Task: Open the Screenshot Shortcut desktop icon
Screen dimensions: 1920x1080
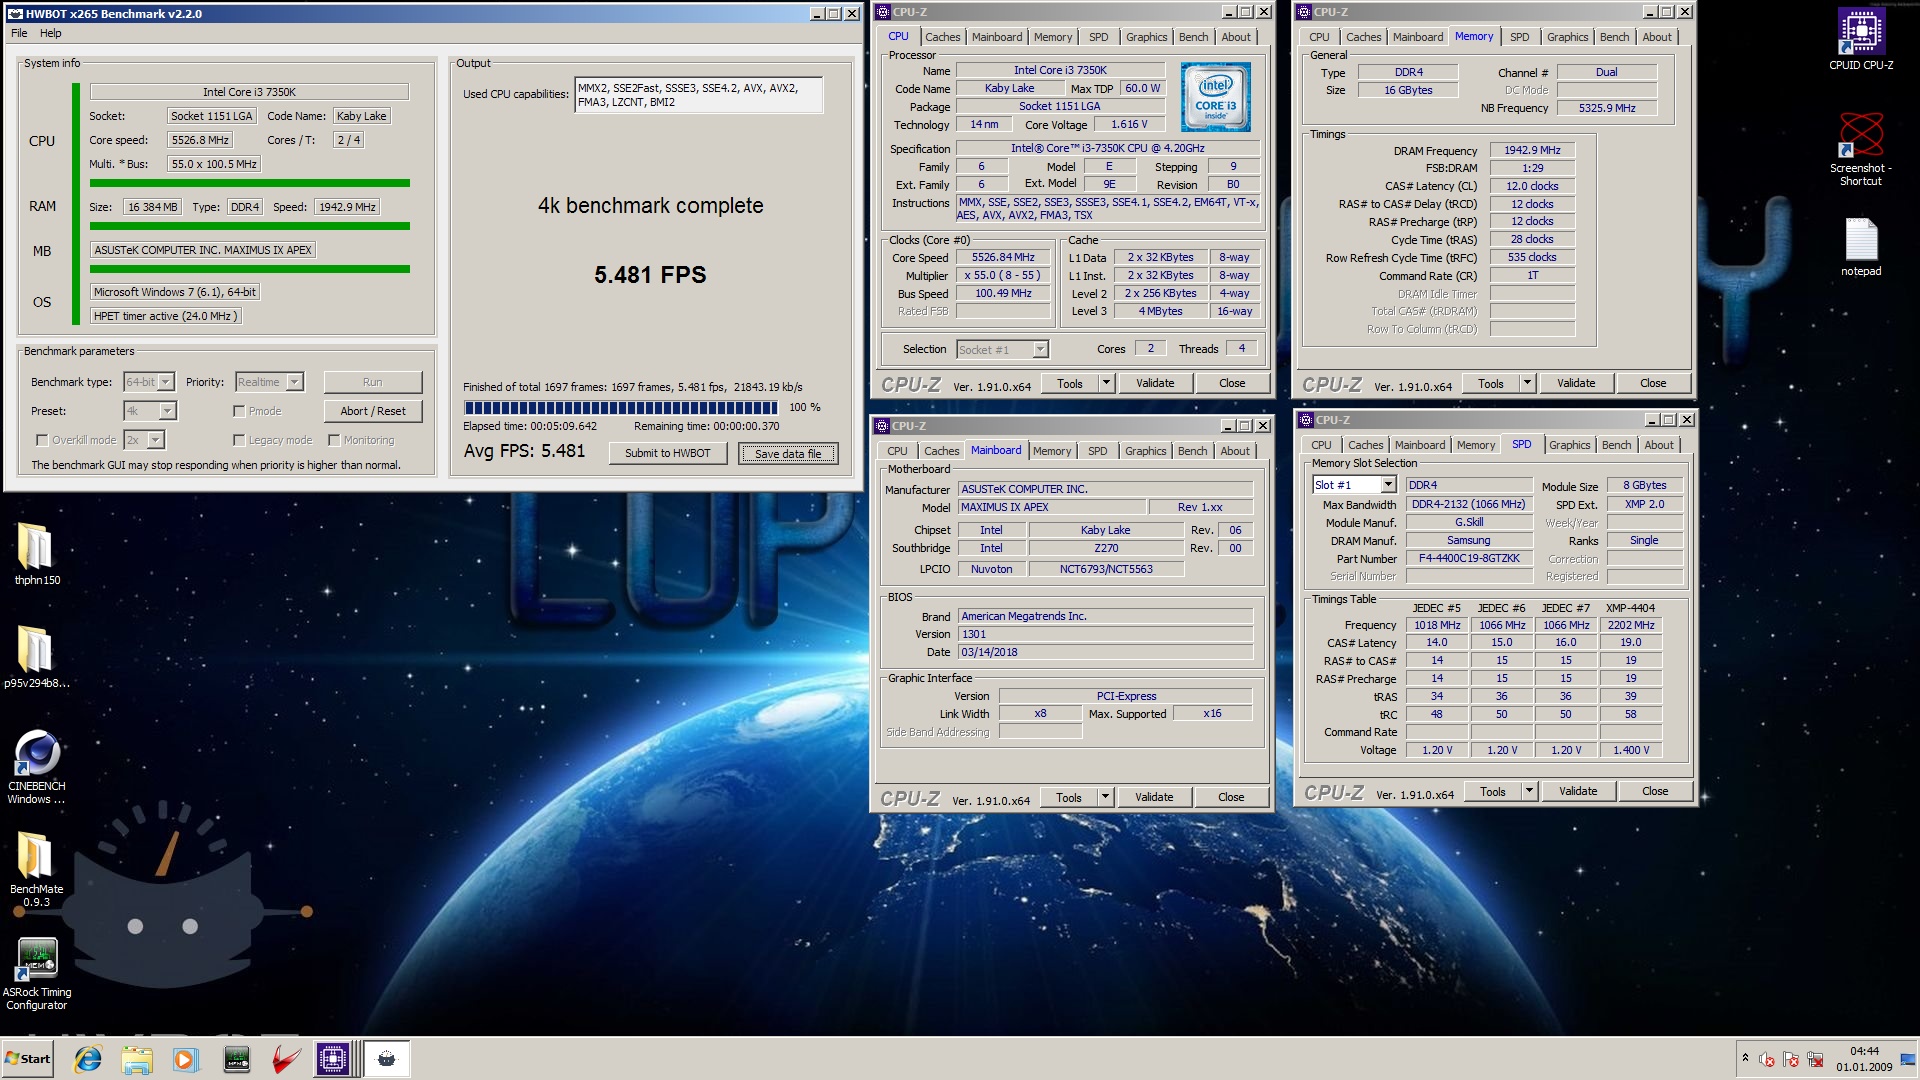Action: tap(1860, 148)
